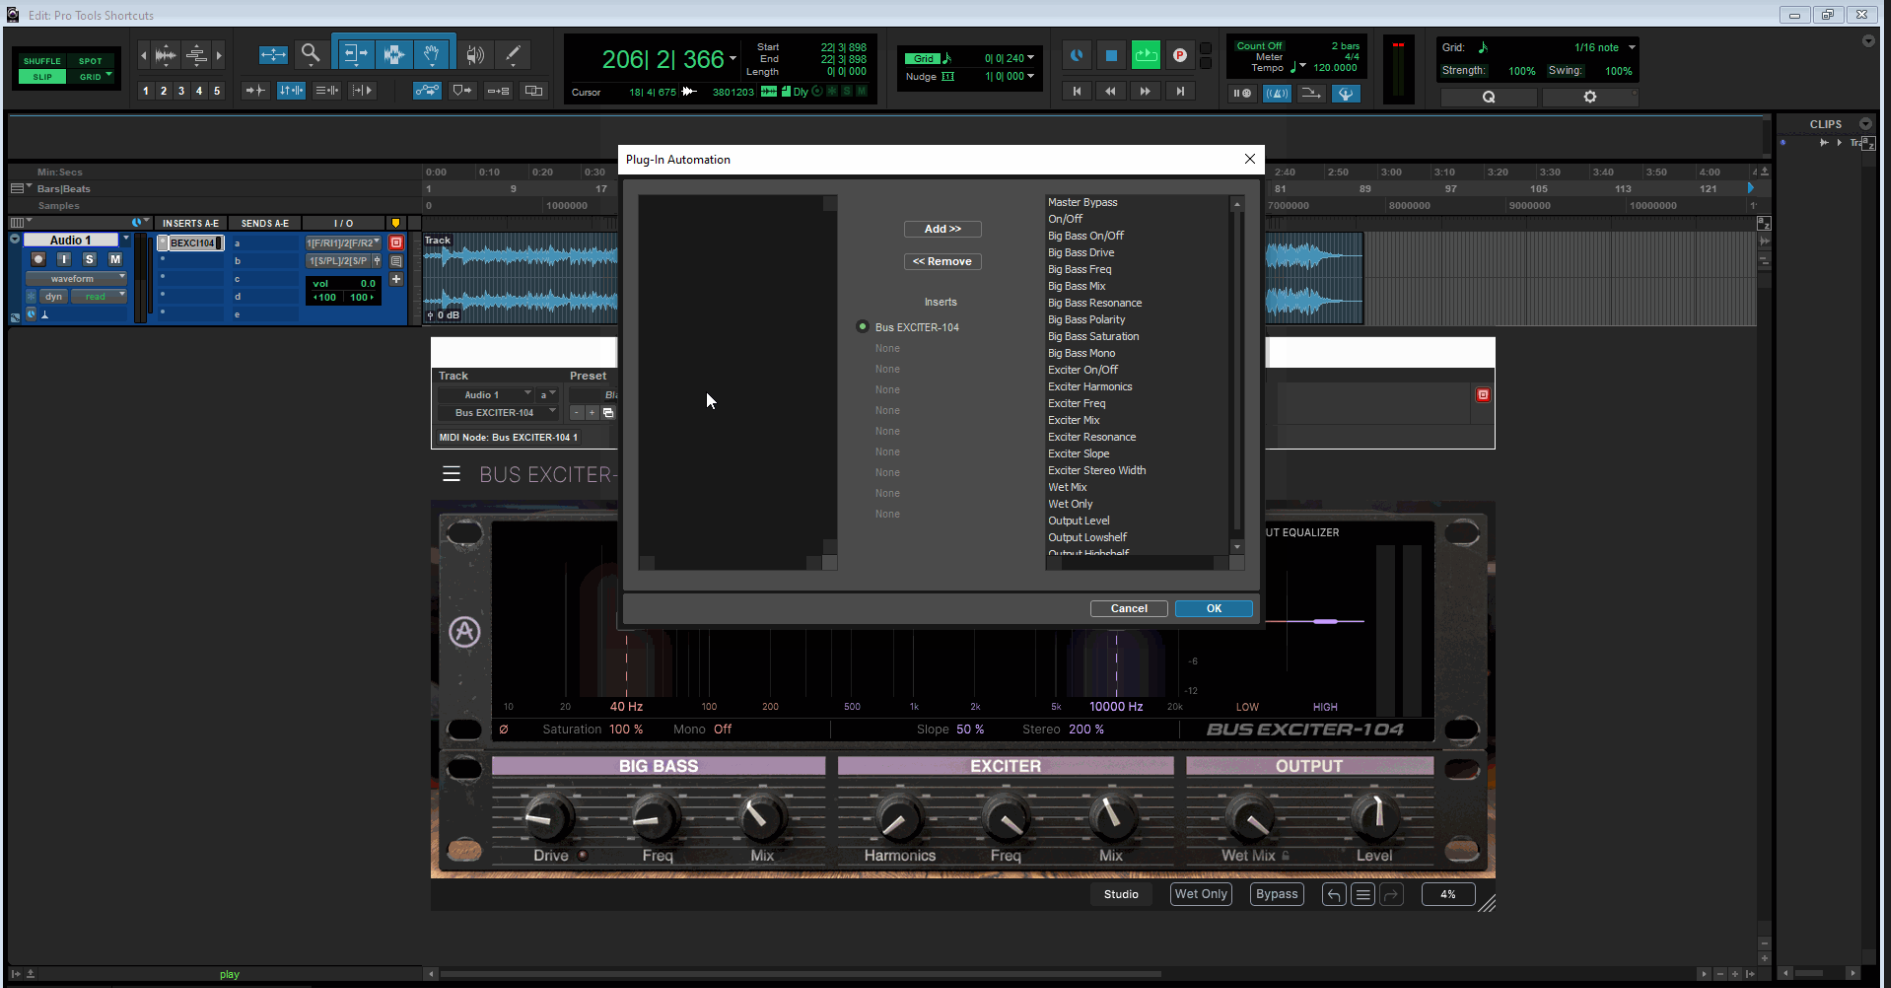Viewport: 1891px width, 988px height.
Task: Click the plug-in undo arrow icon
Action: [x=1333, y=894]
